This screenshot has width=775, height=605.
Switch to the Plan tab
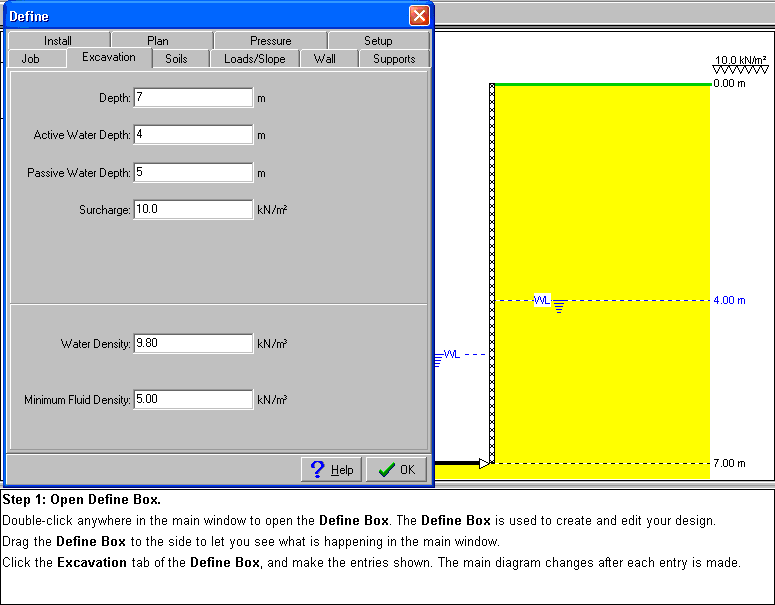pyautogui.click(x=158, y=41)
